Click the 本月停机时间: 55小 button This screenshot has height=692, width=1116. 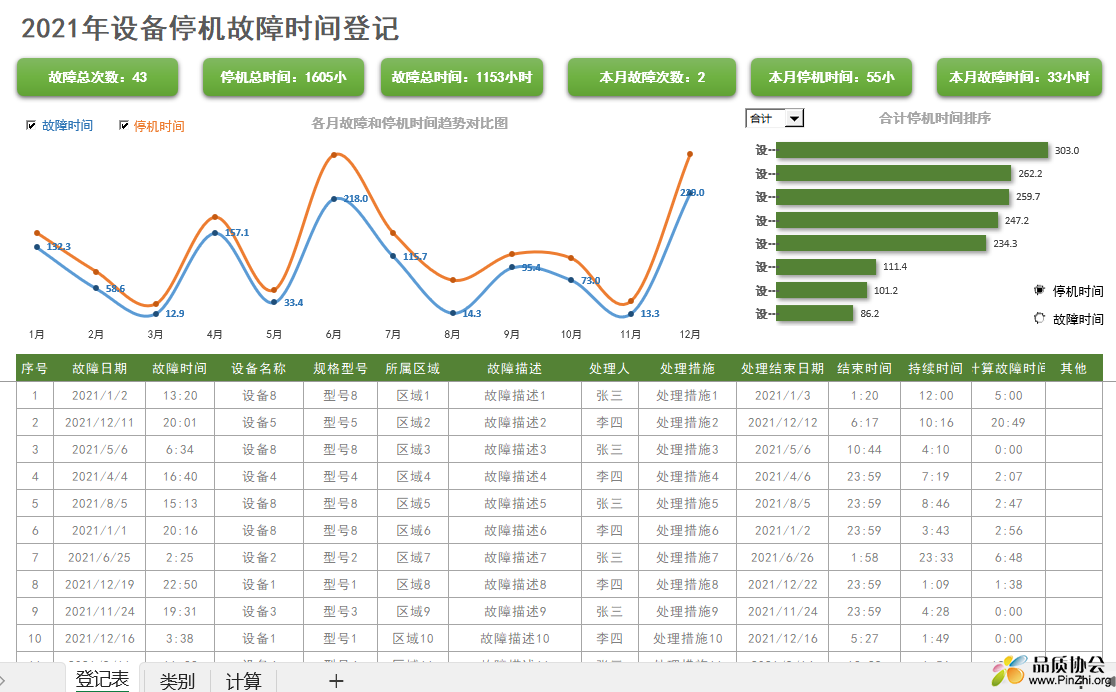(x=831, y=77)
